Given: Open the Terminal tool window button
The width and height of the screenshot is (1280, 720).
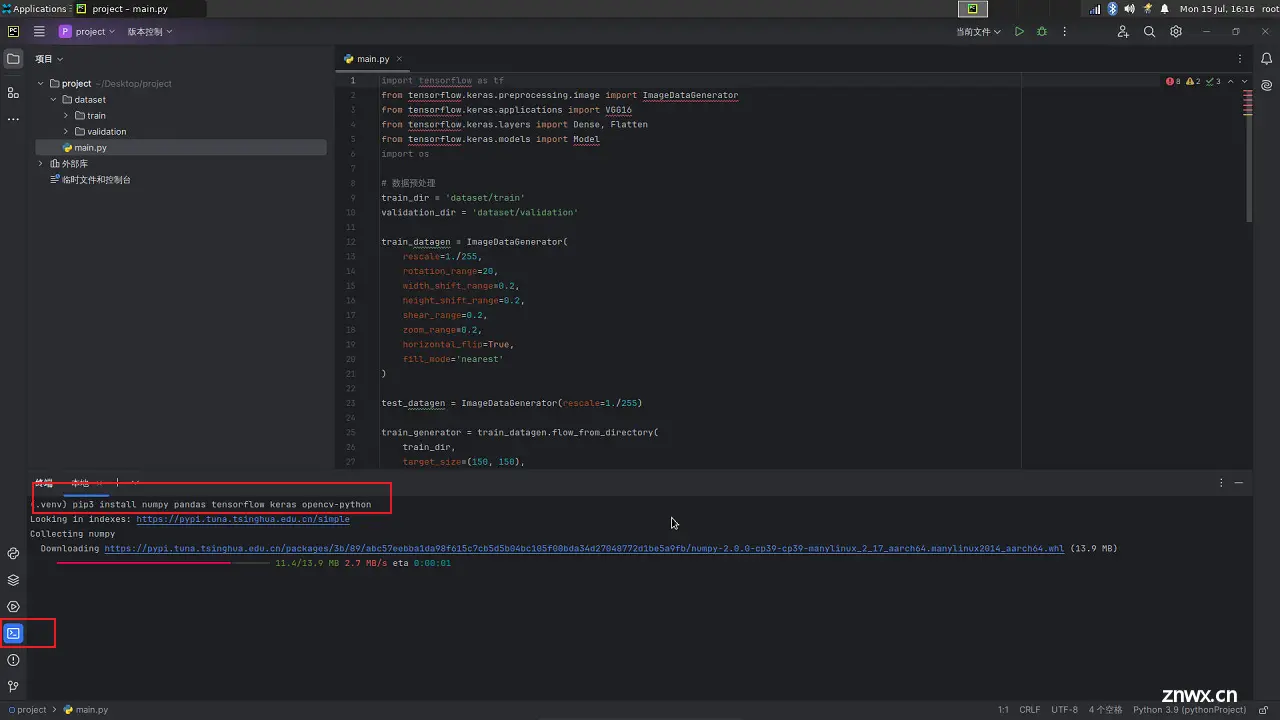Looking at the screenshot, I should click(x=13, y=633).
